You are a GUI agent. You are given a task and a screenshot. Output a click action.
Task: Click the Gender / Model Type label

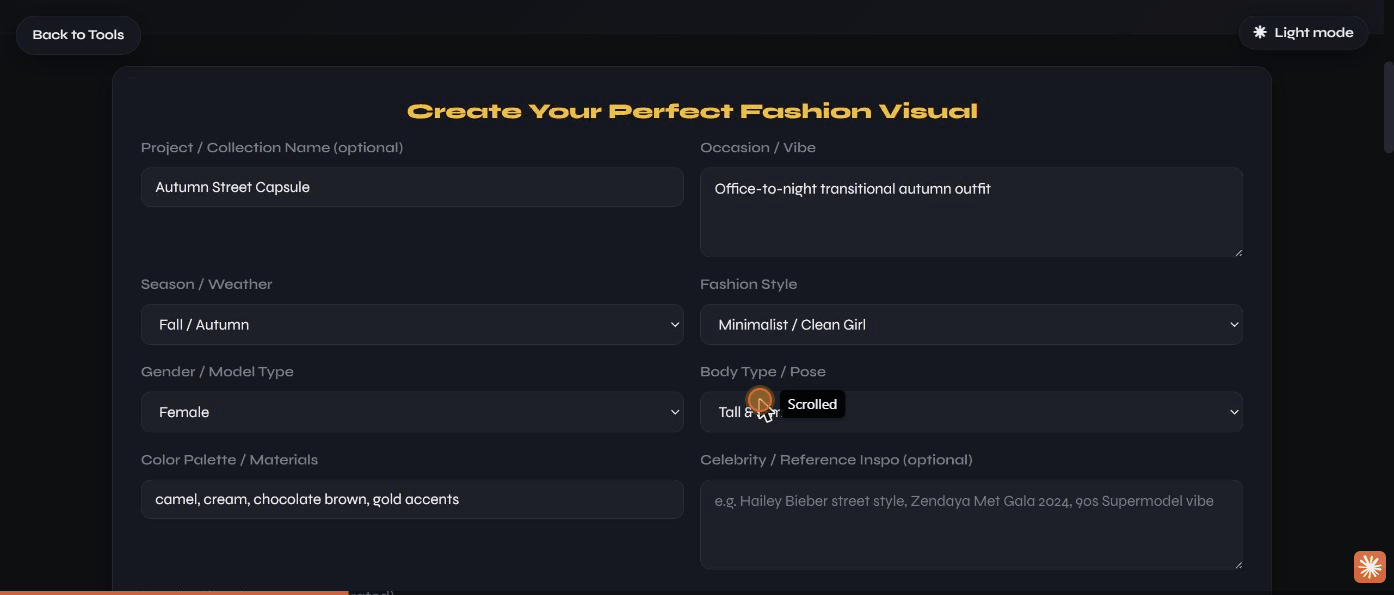click(x=217, y=372)
